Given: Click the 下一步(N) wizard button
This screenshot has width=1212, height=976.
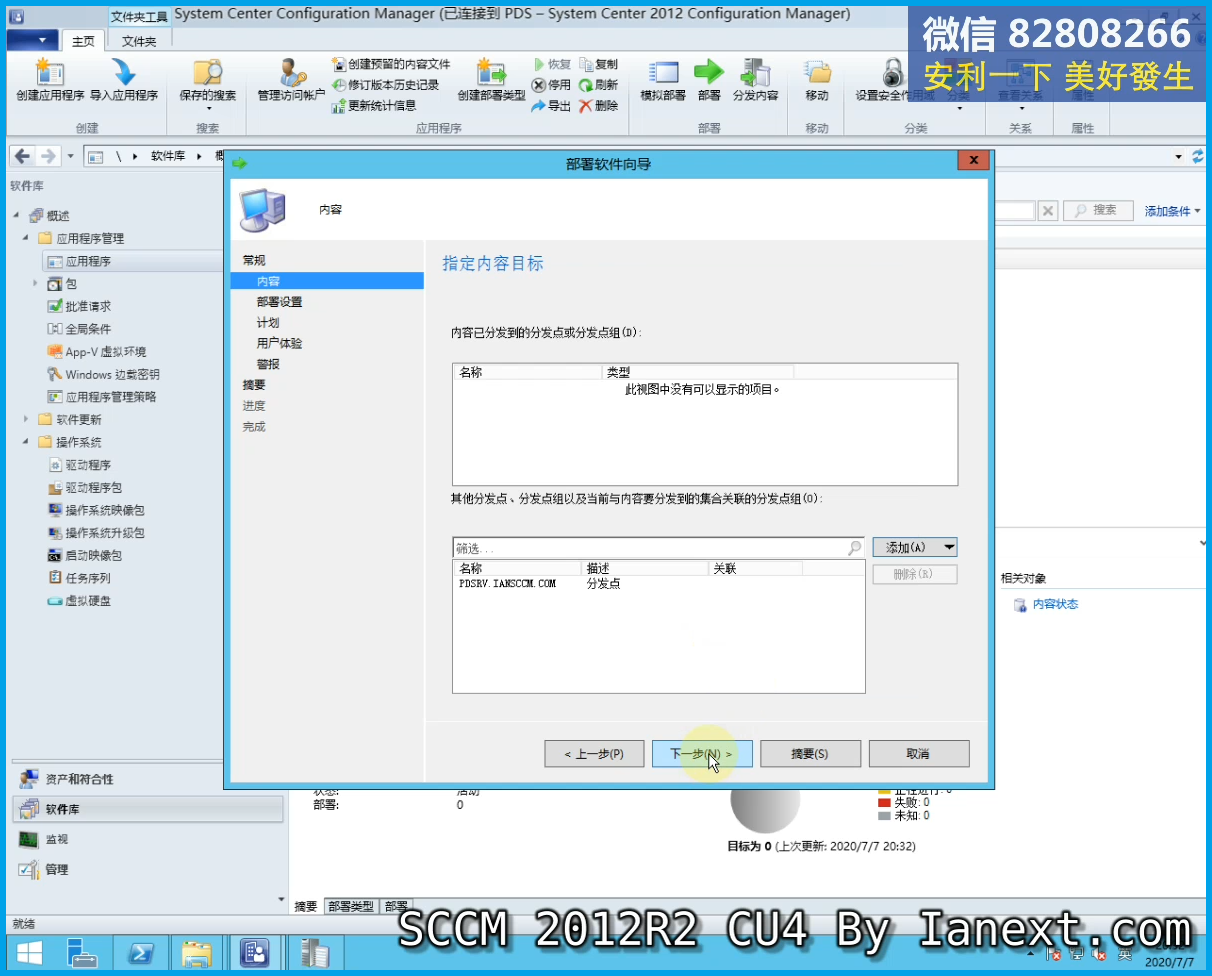Looking at the screenshot, I should click(x=702, y=753).
